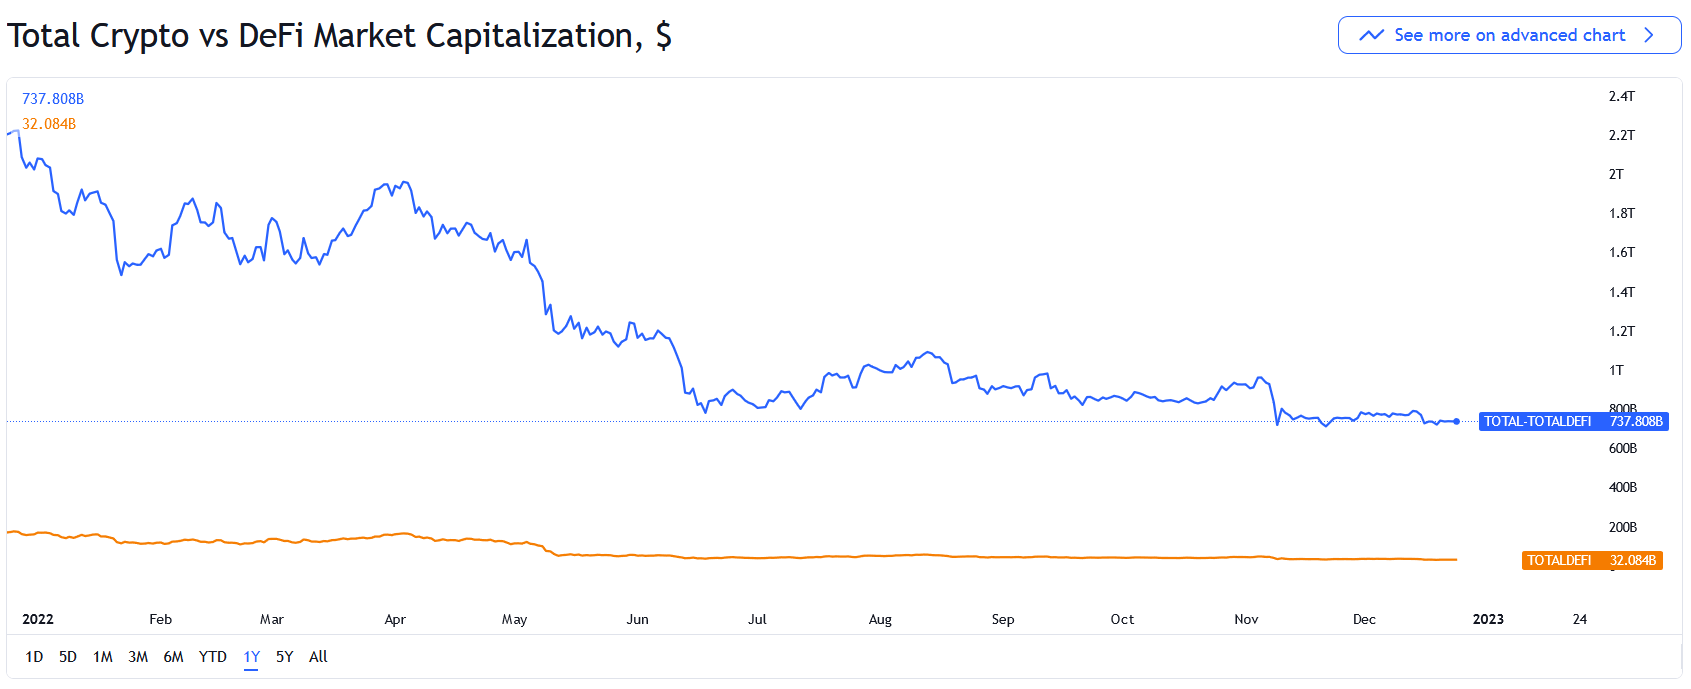The image size is (1691, 689).
Task: Click the 2023 label on time axis
Action: [1488, 619]
